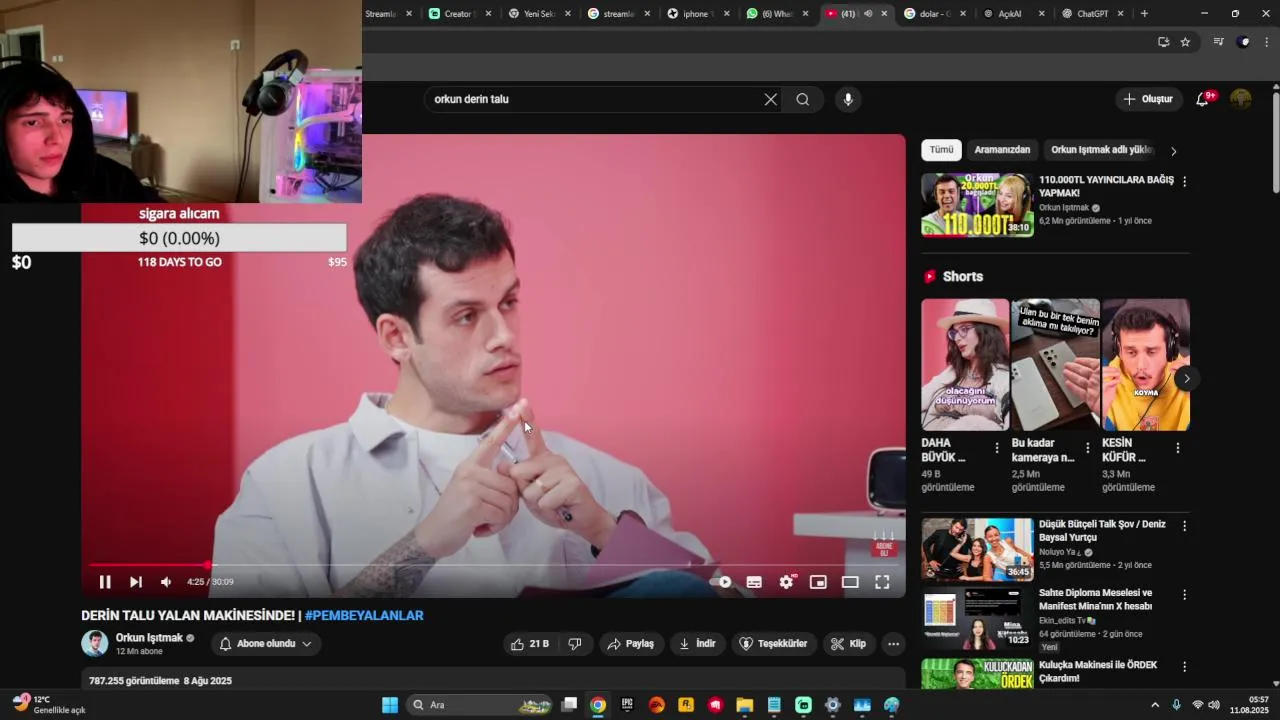Show next Shorts with the arrow
The width and height of the screenshot is (1280, 720).
click(x=1186, y=379)
